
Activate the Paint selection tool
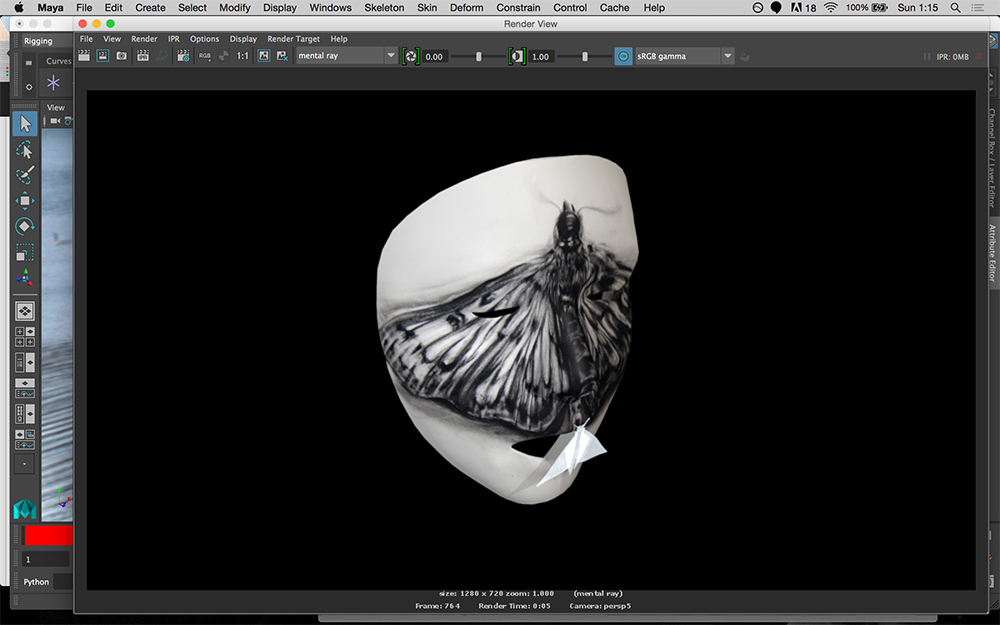coord(25,175)
